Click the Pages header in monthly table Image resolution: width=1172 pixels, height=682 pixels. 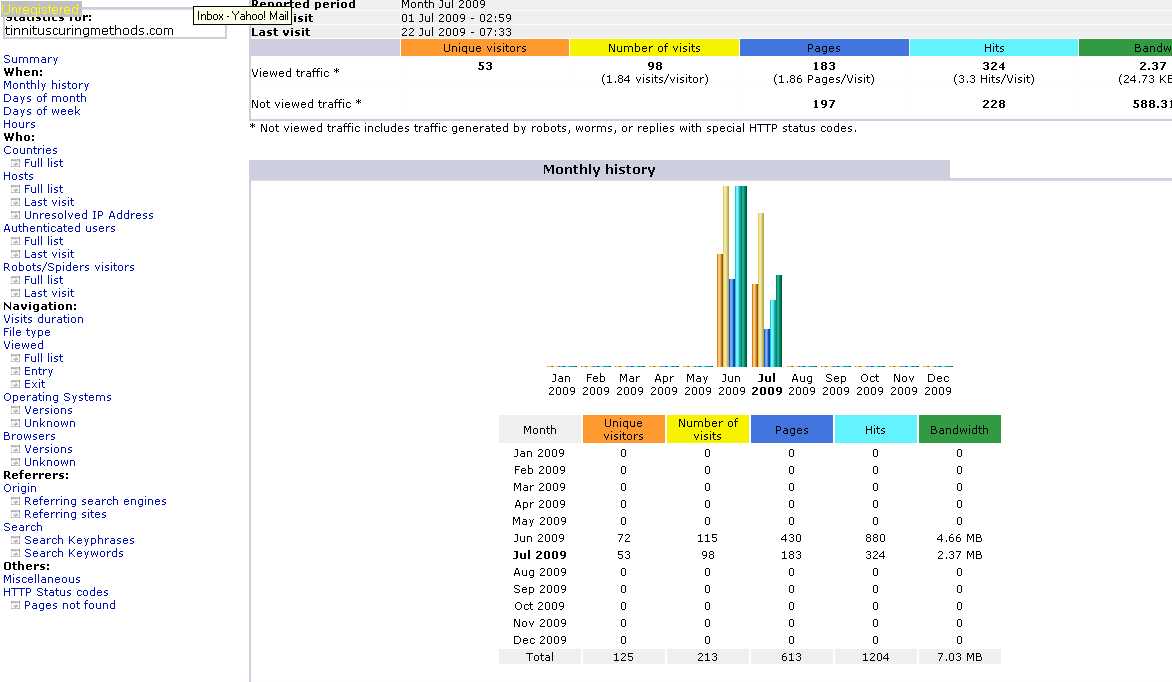click(792, 430)
